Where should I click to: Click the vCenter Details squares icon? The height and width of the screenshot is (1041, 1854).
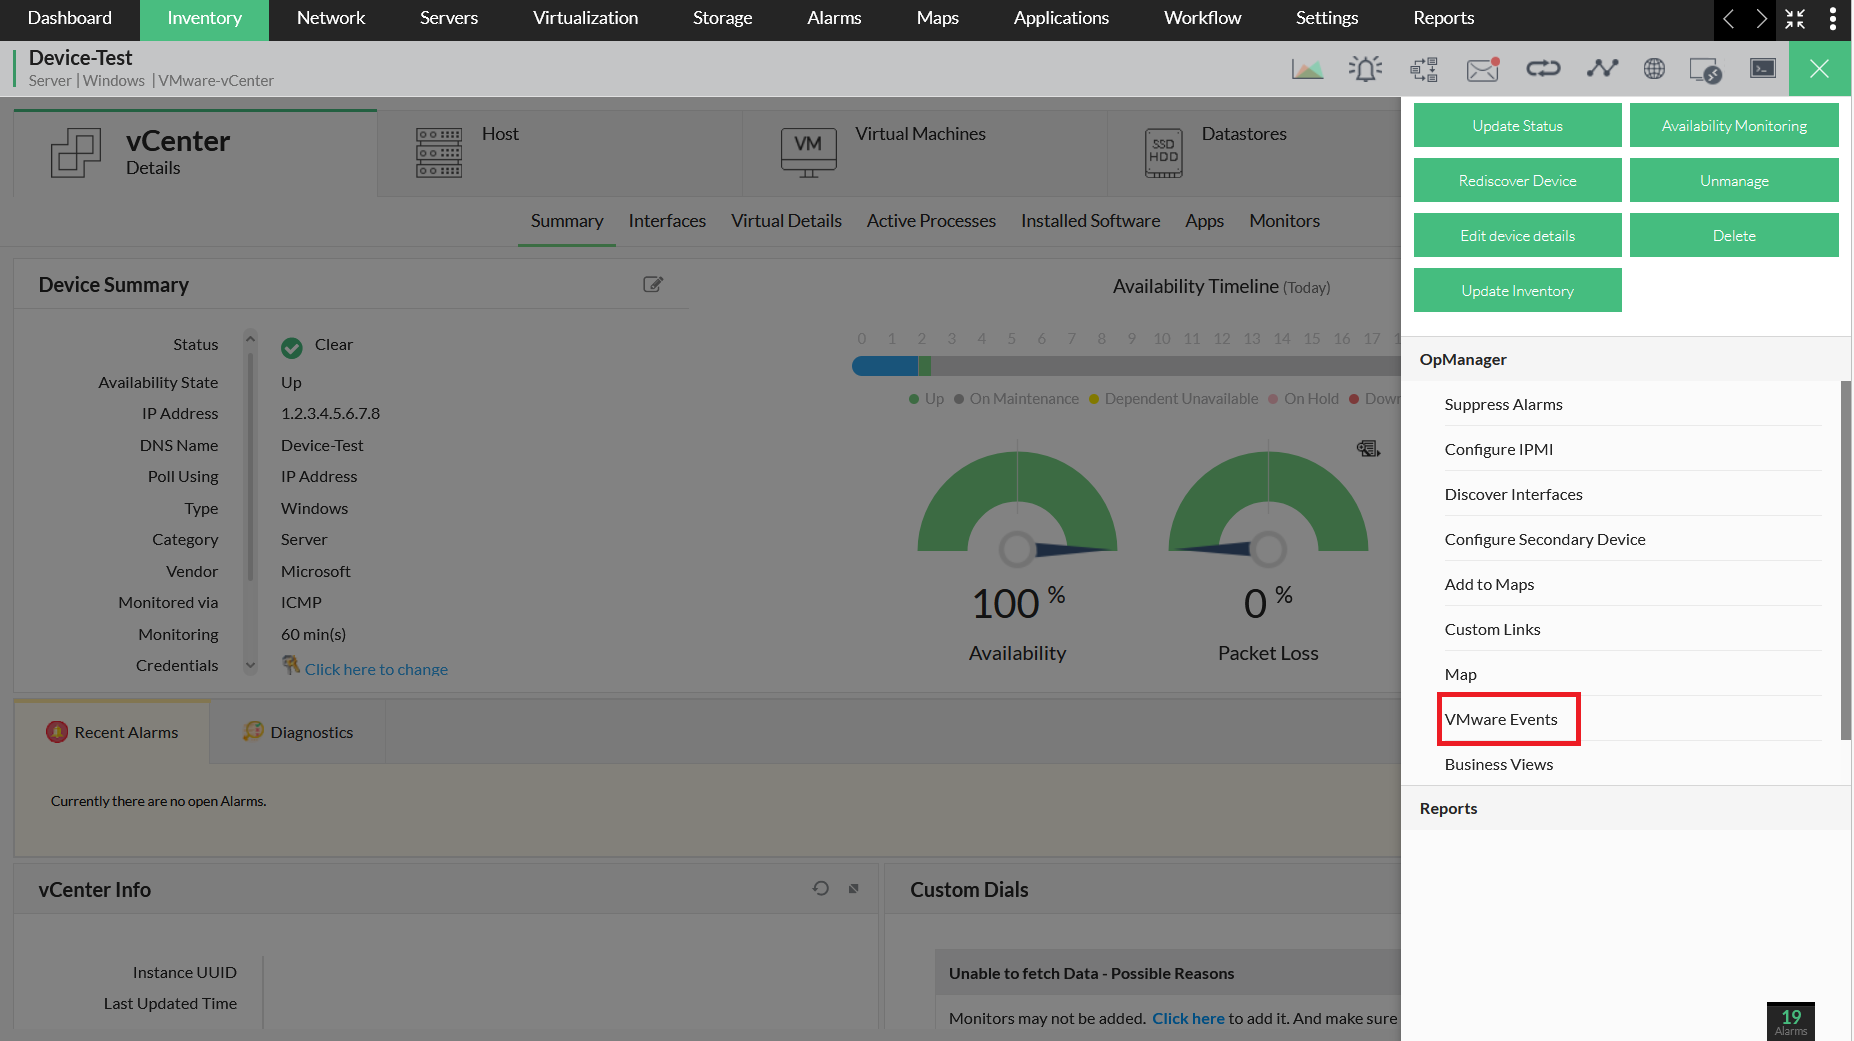(x=76, y=153)
